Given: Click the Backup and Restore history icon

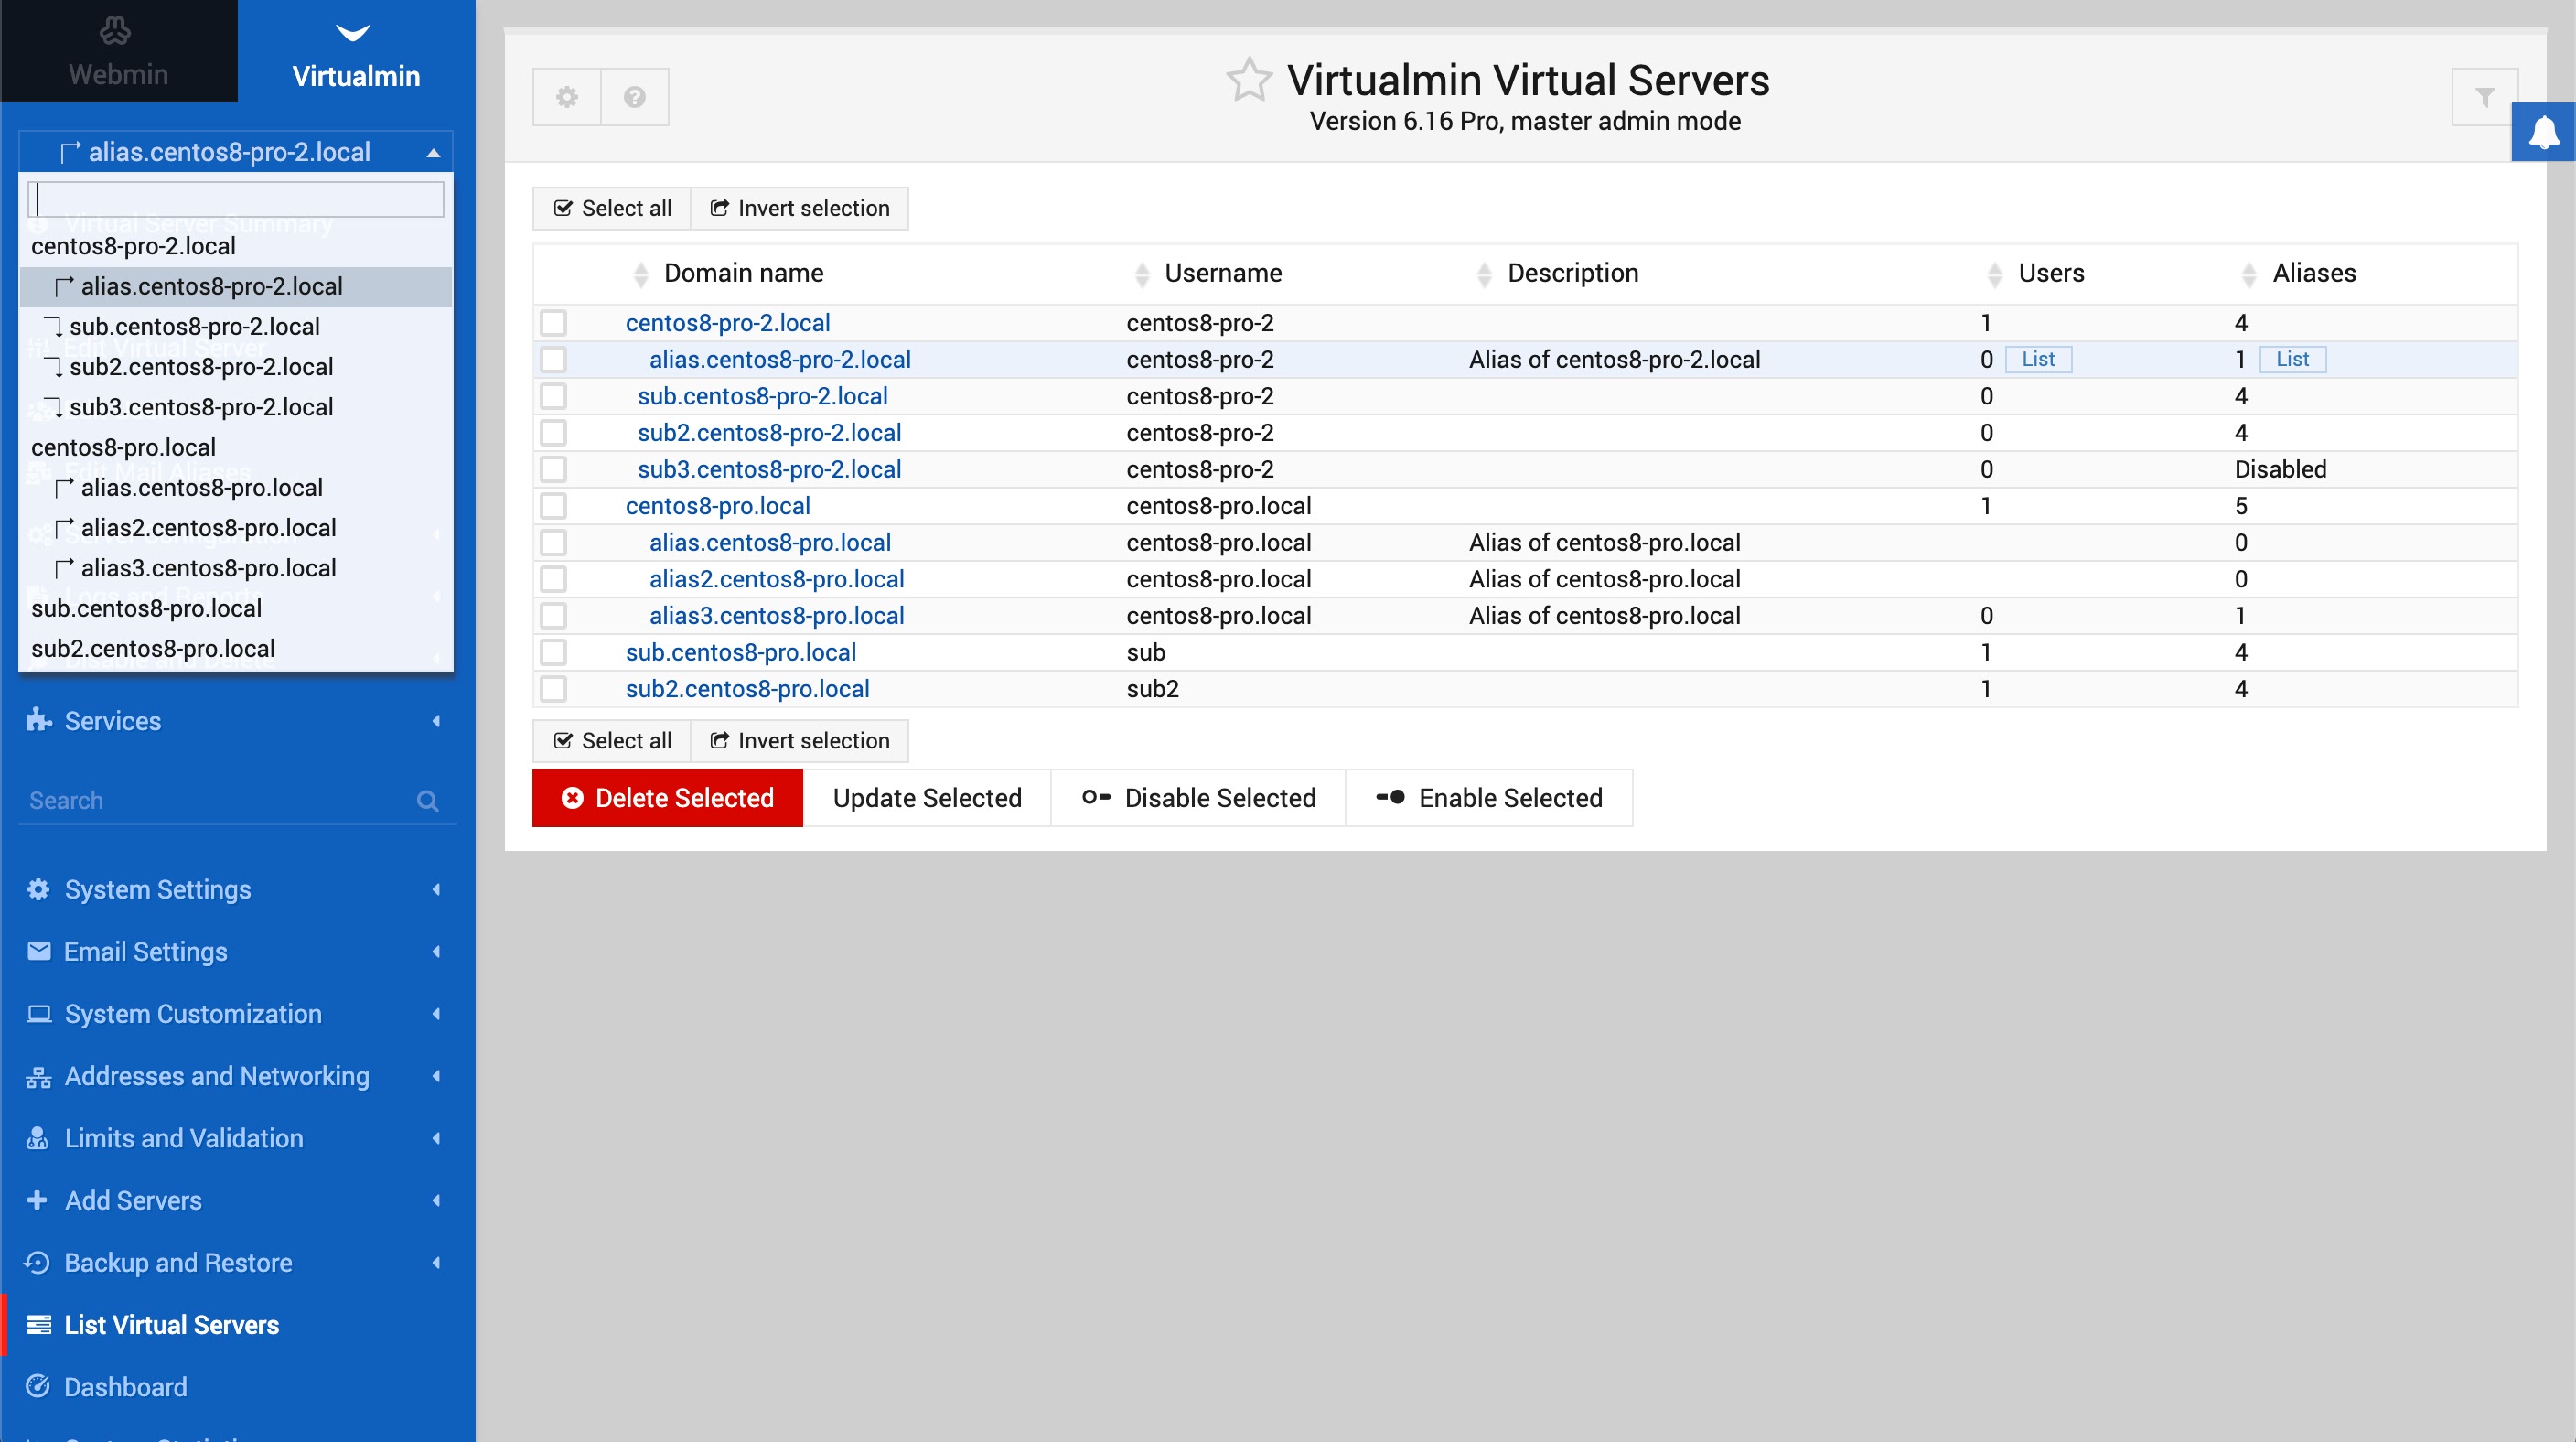Looking at the screenshot, I should [x=37, y=1262].
